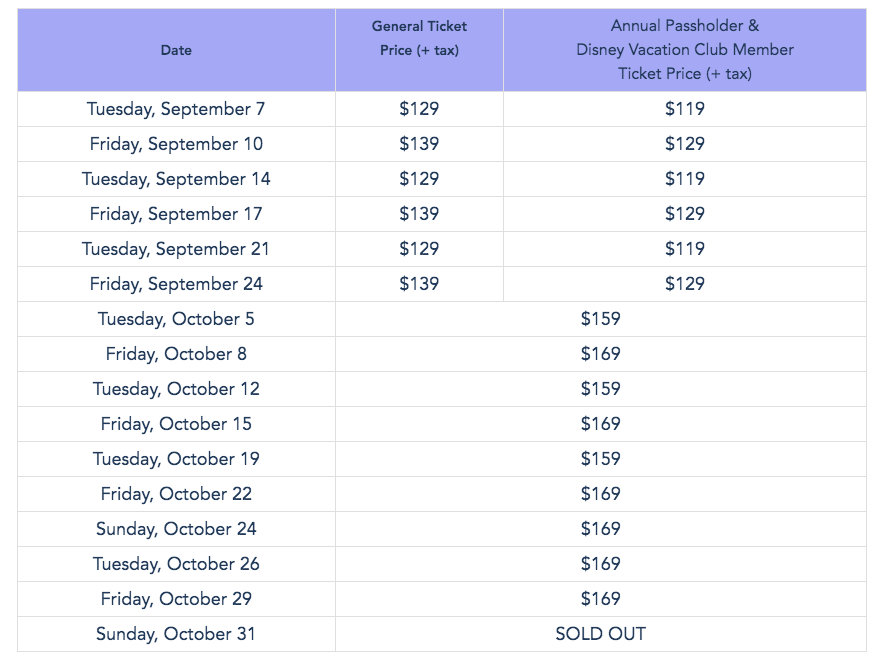This screenshot has height=665, width=882.
Task: Click the $169 price for Friday, October 8
Action: [600, 354]
